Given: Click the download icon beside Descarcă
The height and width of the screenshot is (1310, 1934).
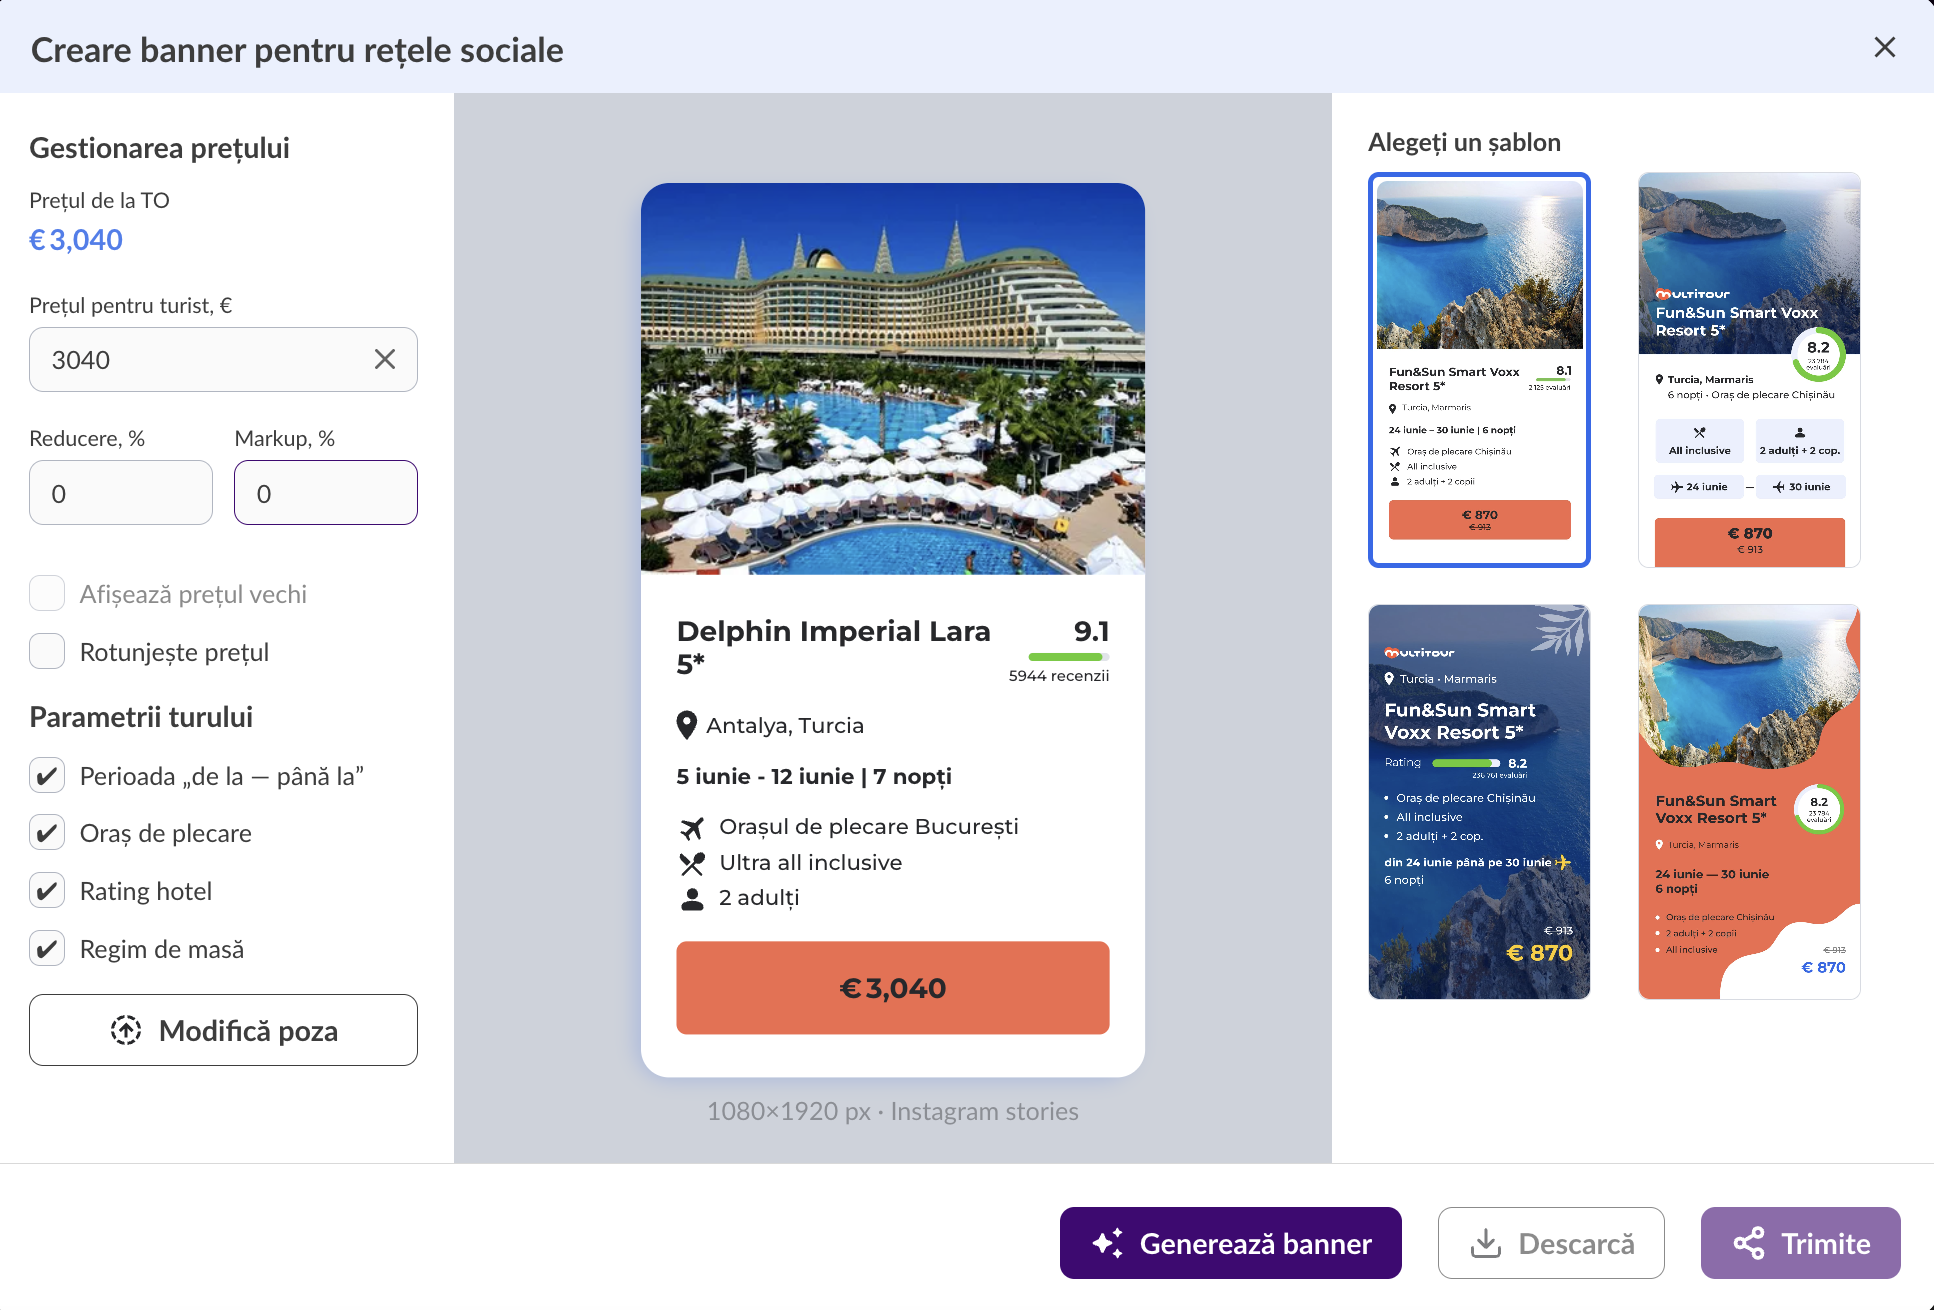Looking at the screenshot, I should click(1486, 1243).
